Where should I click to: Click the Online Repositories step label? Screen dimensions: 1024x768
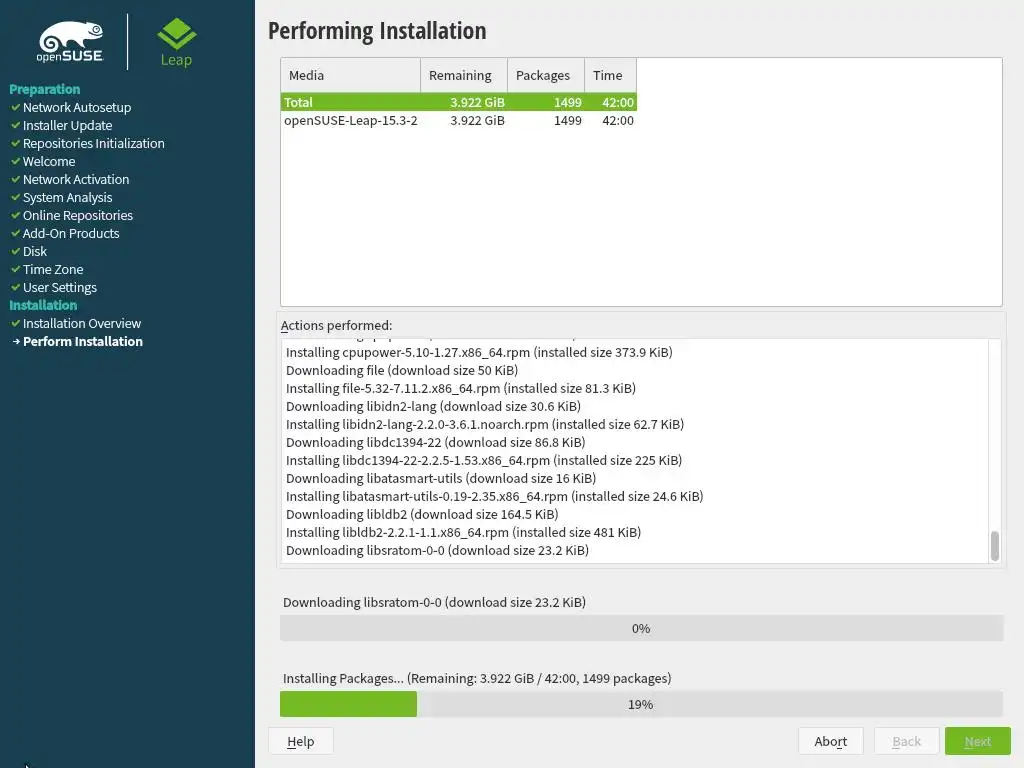(78, 215)
